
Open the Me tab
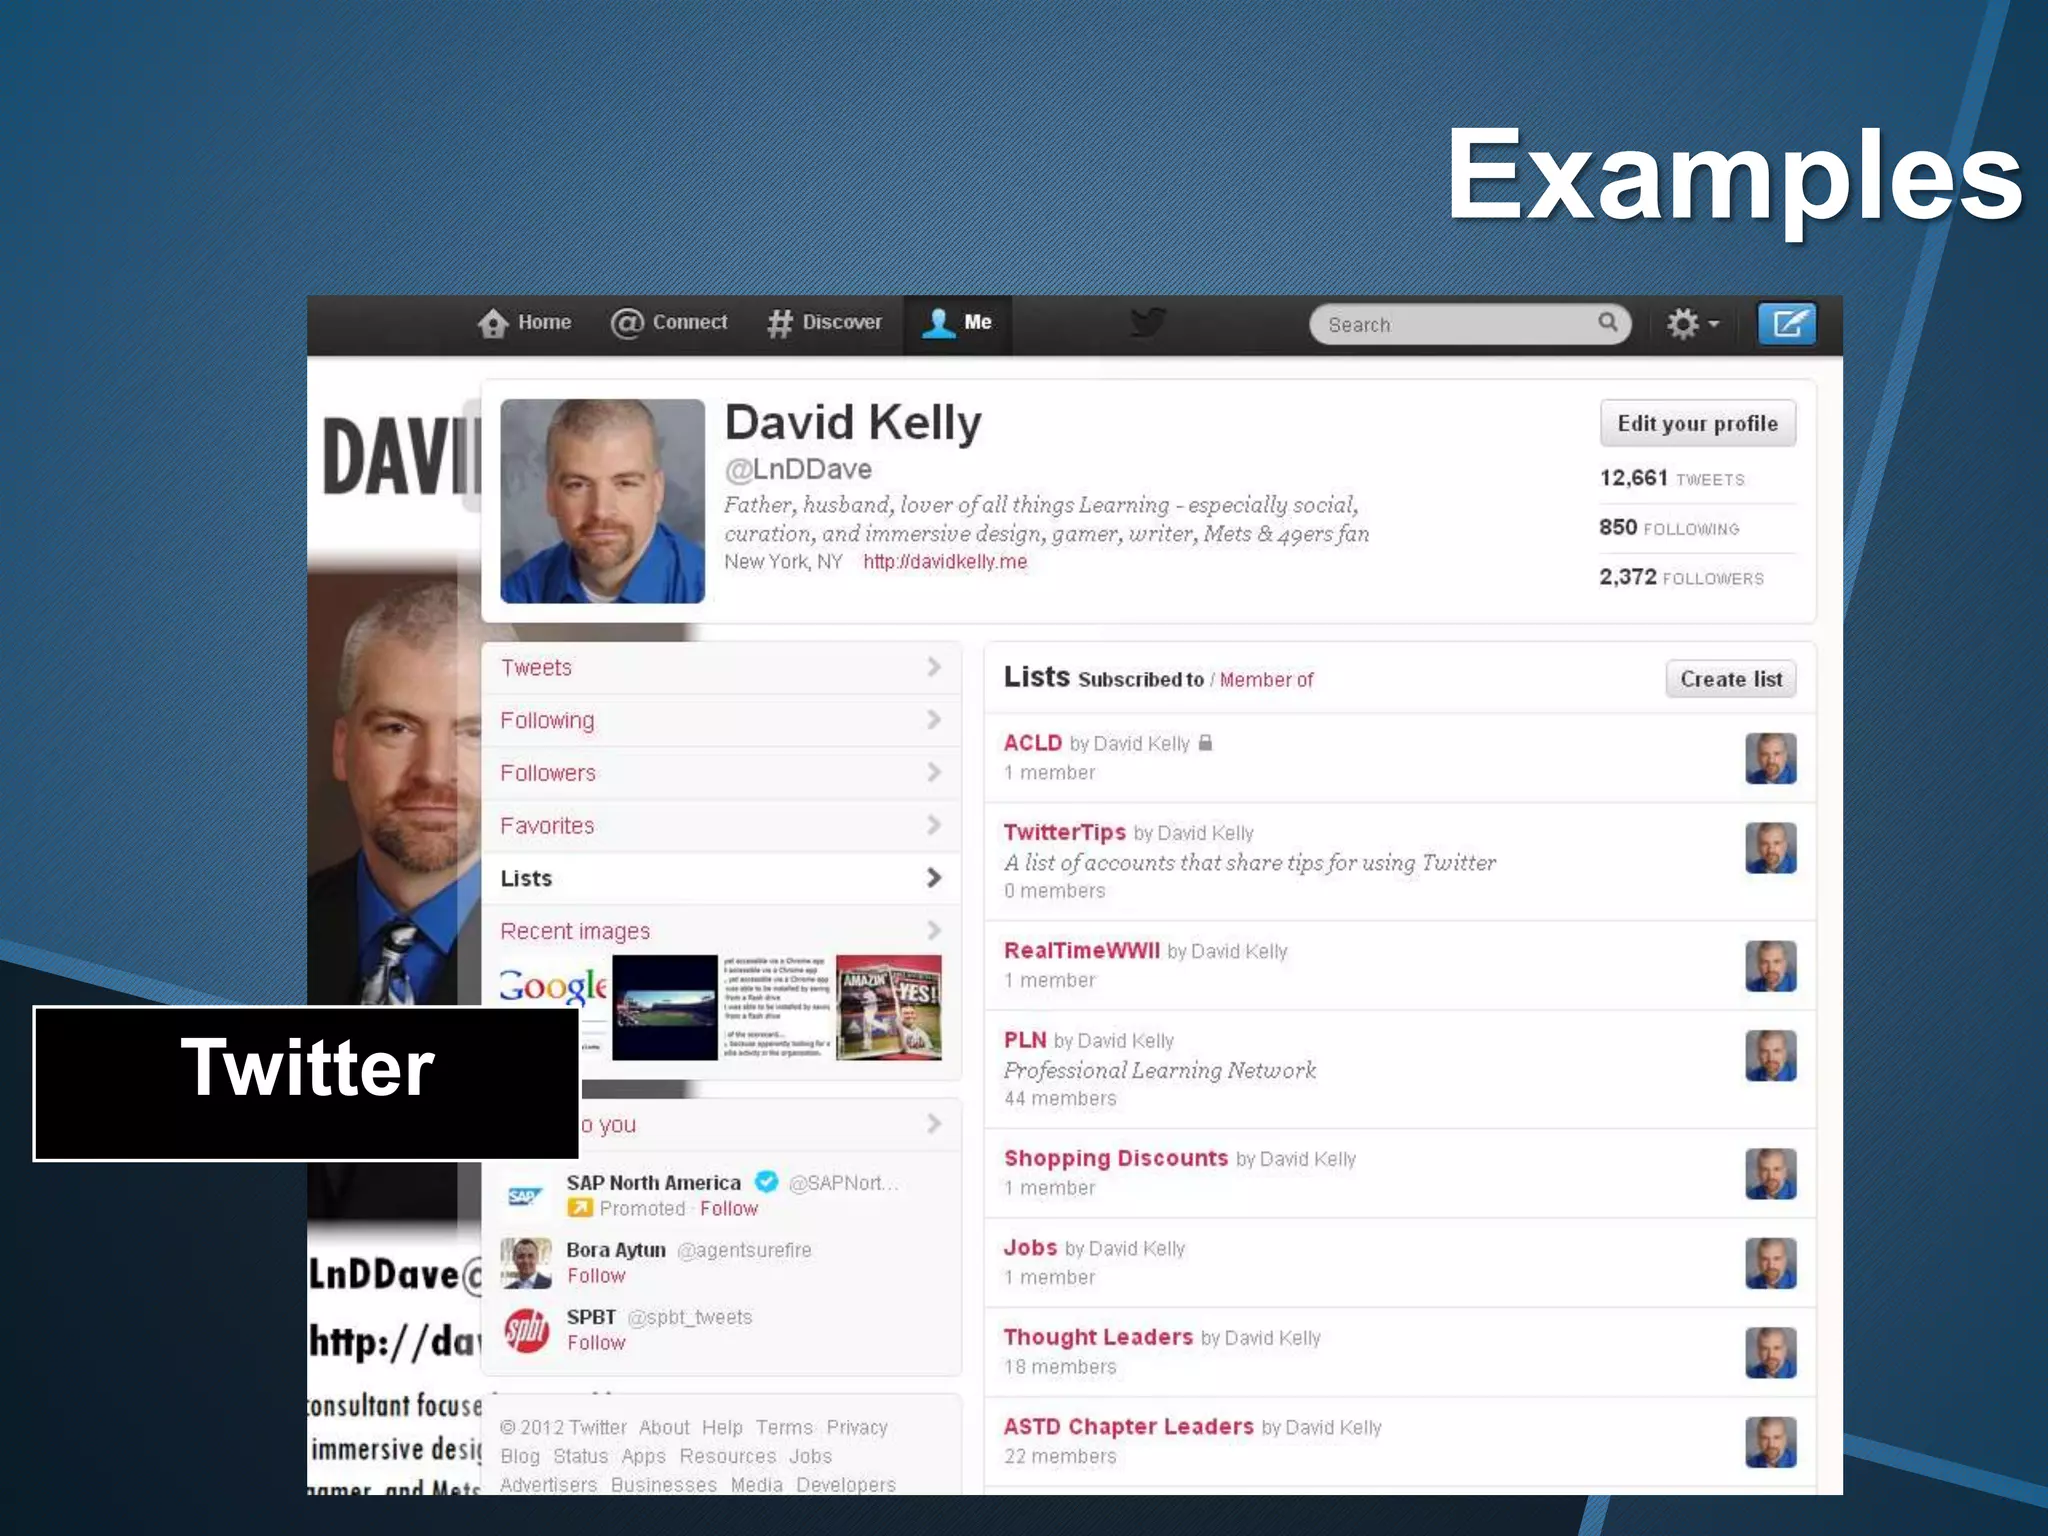(958, 323)
